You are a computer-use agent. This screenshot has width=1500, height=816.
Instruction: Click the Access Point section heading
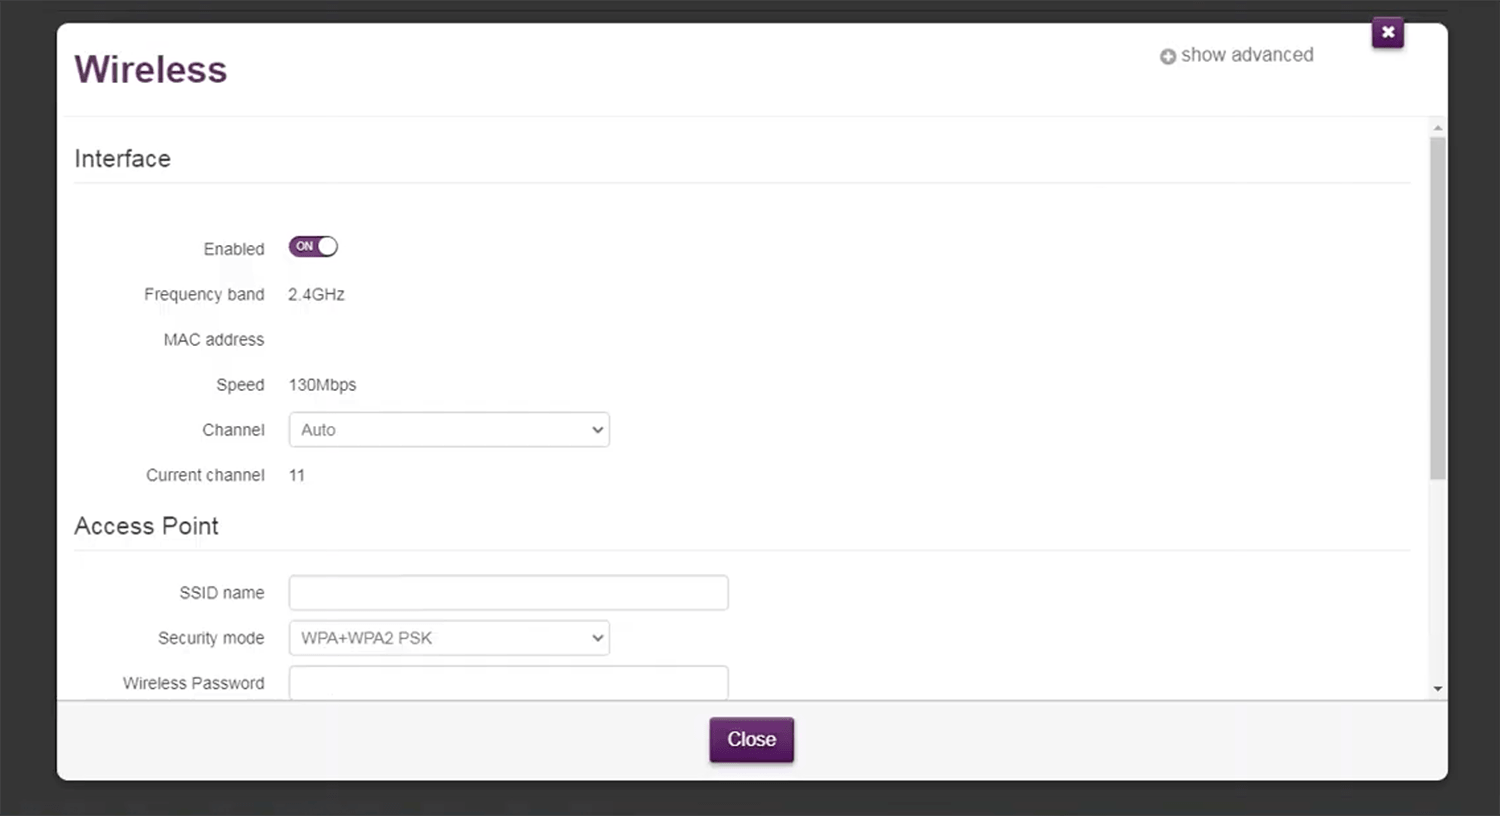tap(146, 526)
